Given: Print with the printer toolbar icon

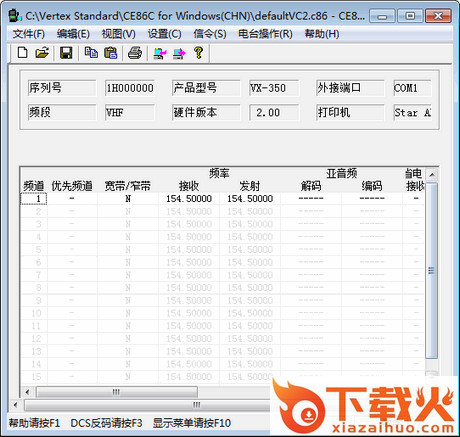Looking at the screenshot, I should pyautogui.click(x=135, y=53).
